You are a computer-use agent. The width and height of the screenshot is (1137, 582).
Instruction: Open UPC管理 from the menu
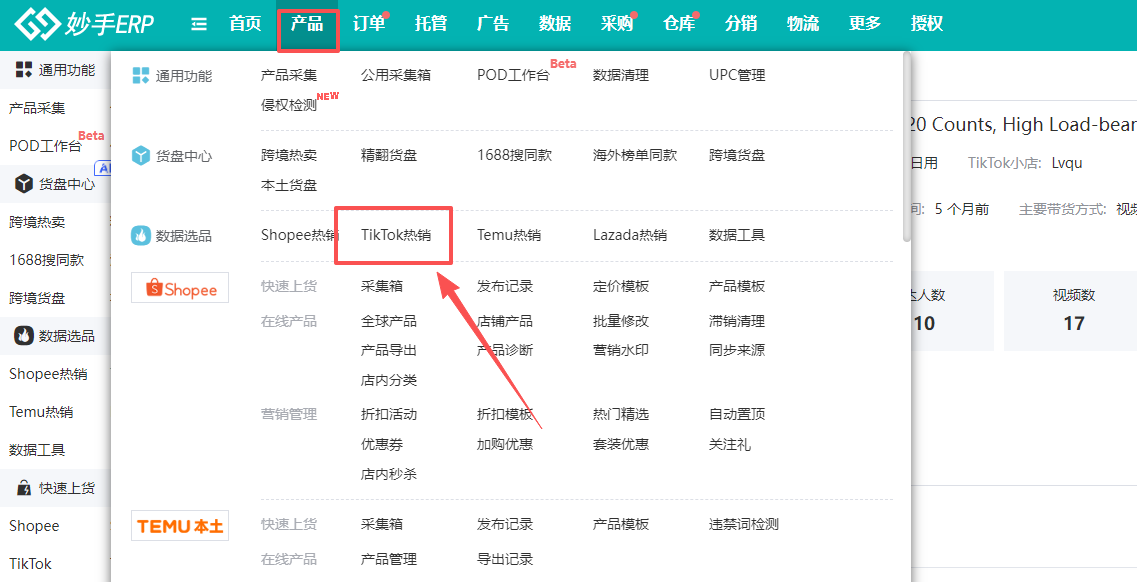pyautogui.click(x=737, y=75)
